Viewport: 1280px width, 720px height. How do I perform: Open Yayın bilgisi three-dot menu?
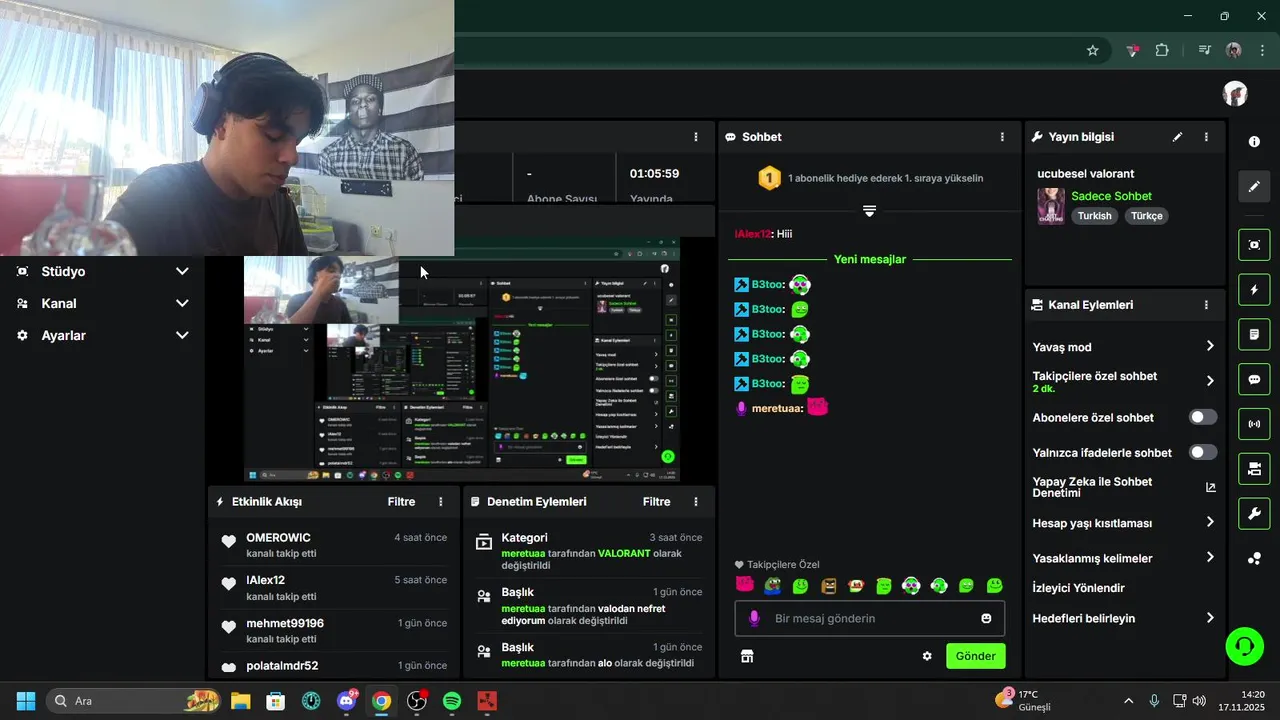pyautogui.click(x=1206, y=137)
